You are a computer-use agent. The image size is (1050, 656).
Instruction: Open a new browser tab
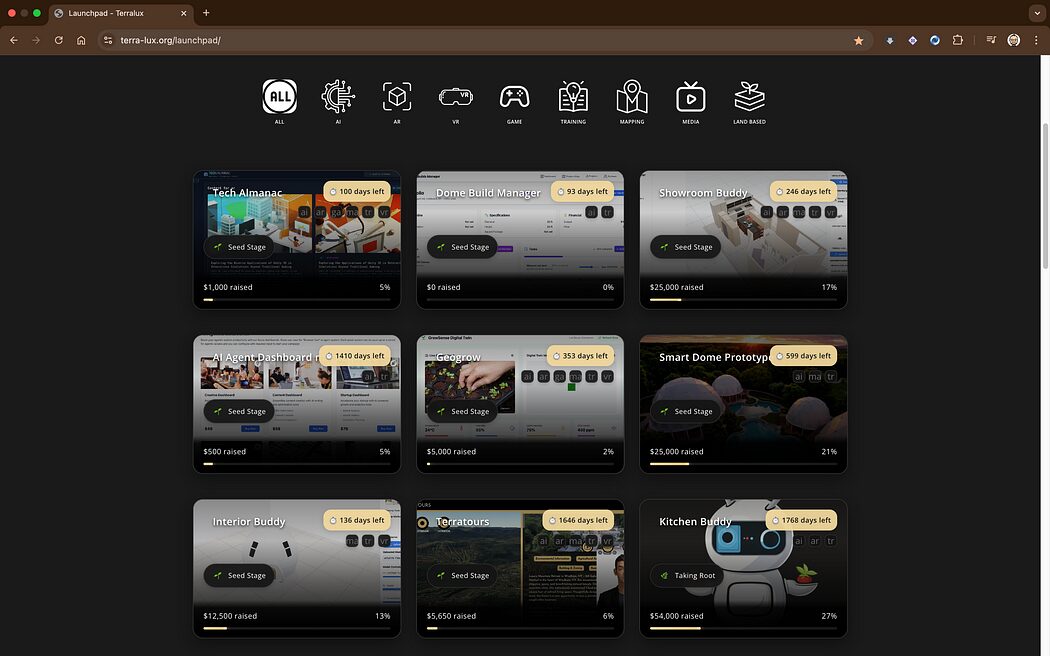coord(206,13)
